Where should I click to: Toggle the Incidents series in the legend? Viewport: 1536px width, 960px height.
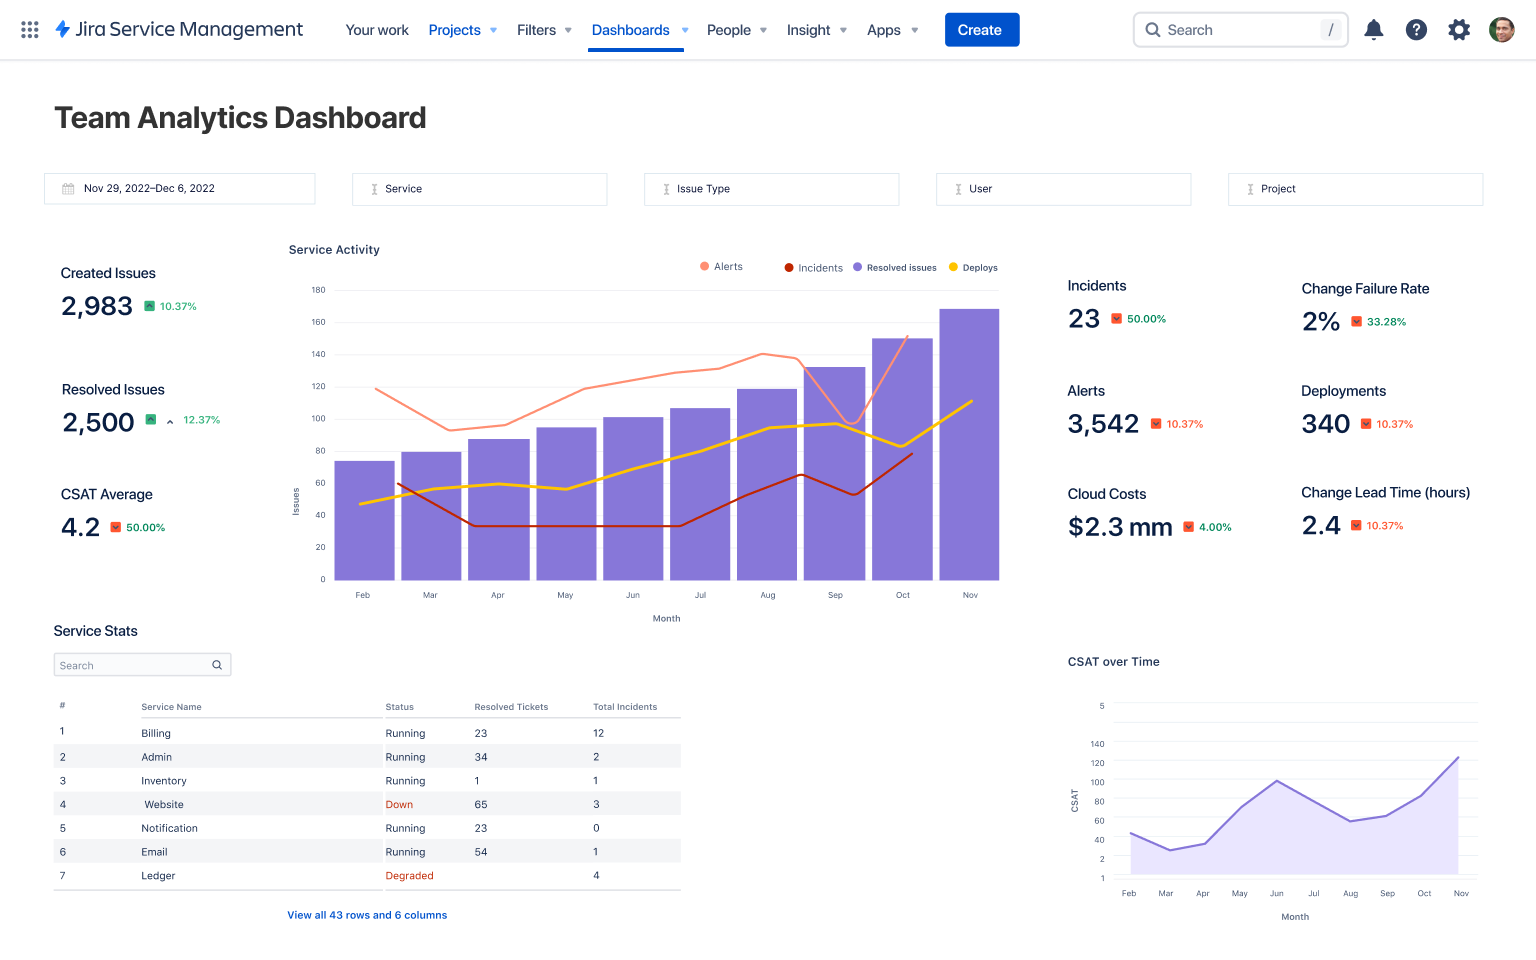(x=813, y=267)
